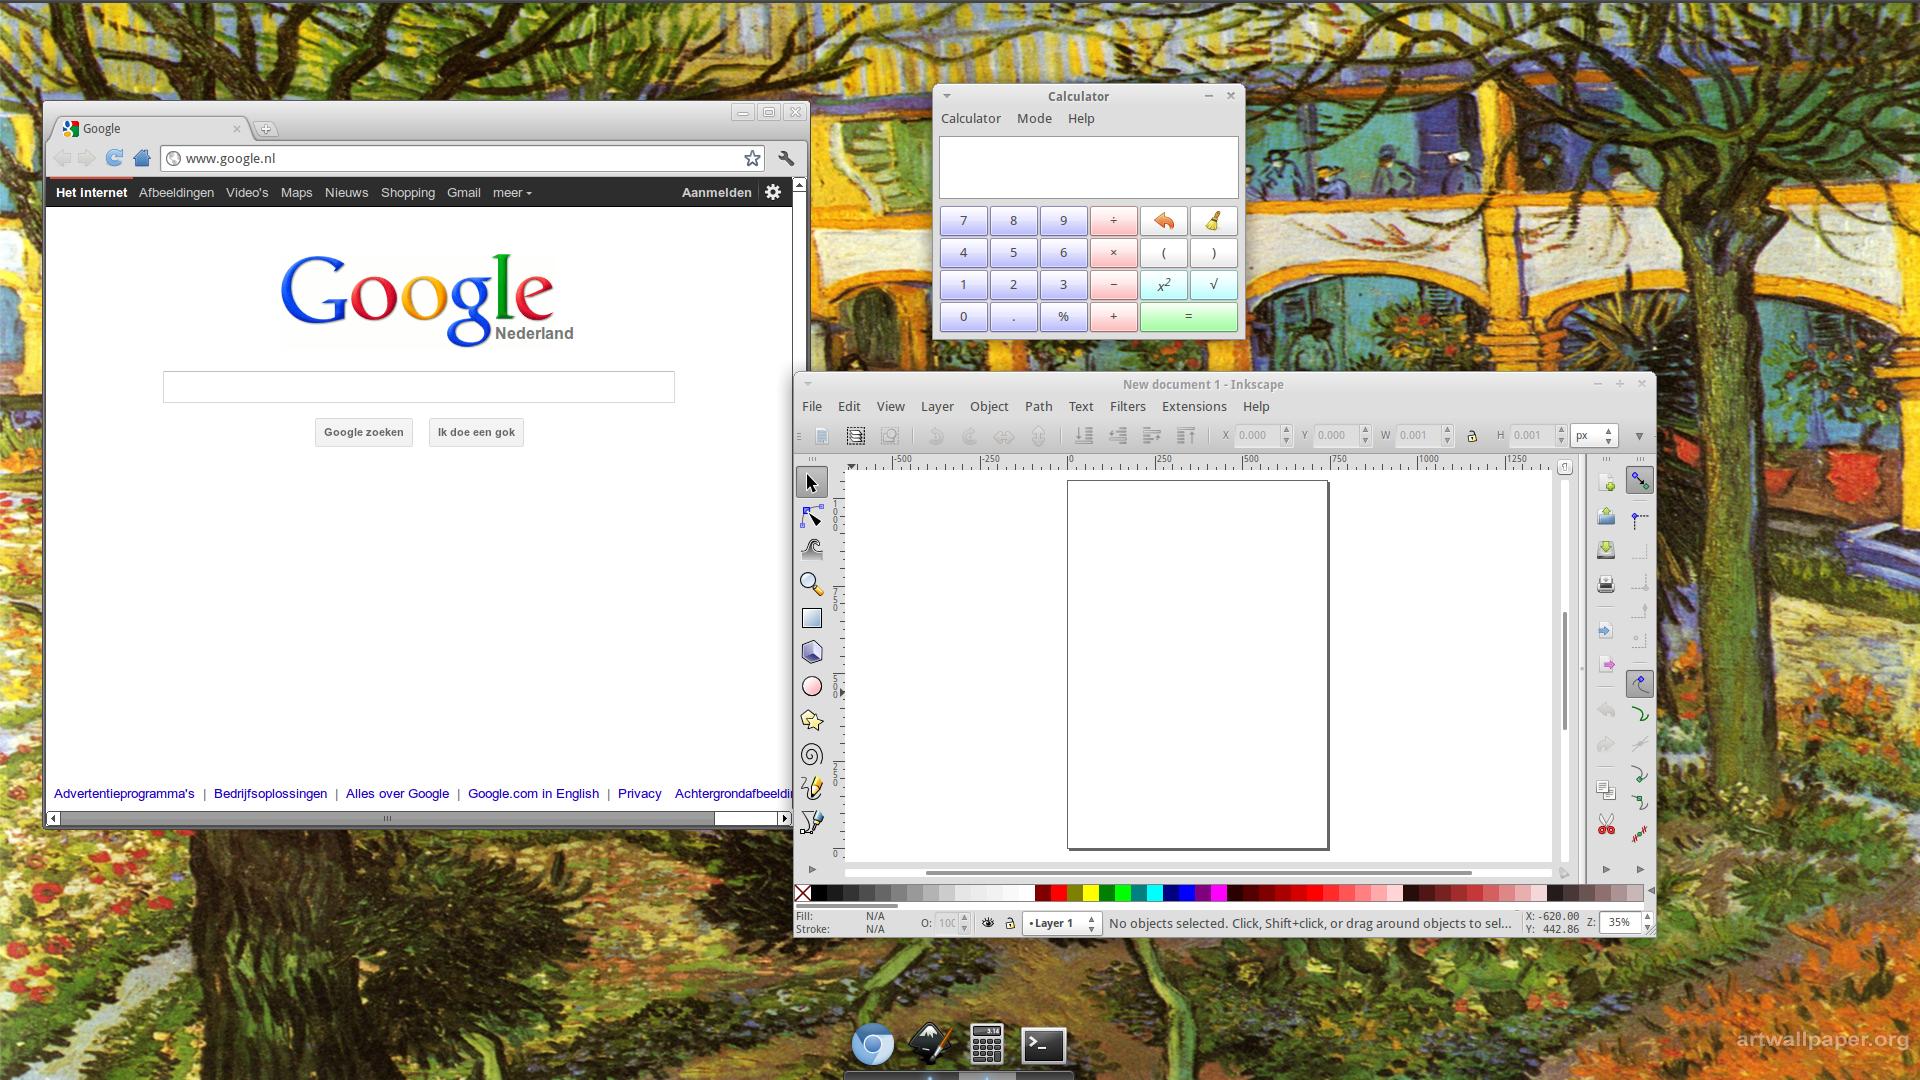
Task: Click Google.com in English link
Action: pyautogui.click(x=533, y=793)
